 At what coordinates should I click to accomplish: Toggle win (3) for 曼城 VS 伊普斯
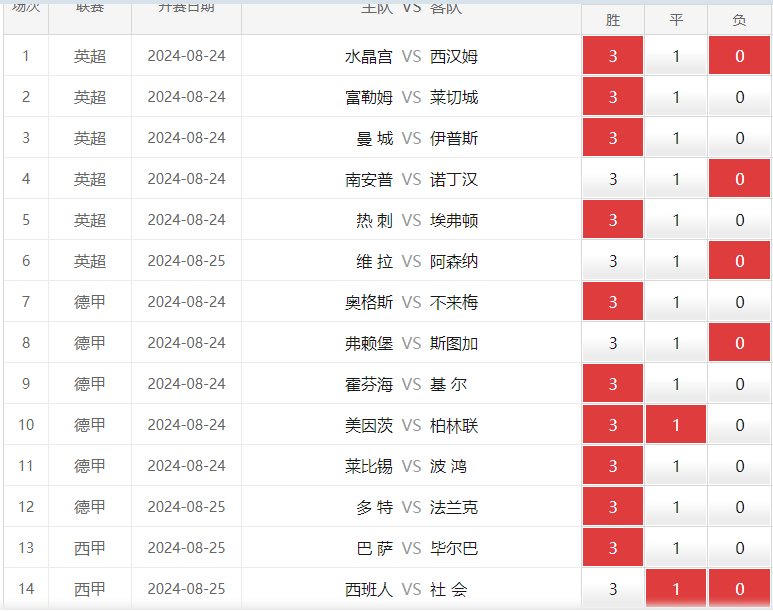[x=613, y=137]
